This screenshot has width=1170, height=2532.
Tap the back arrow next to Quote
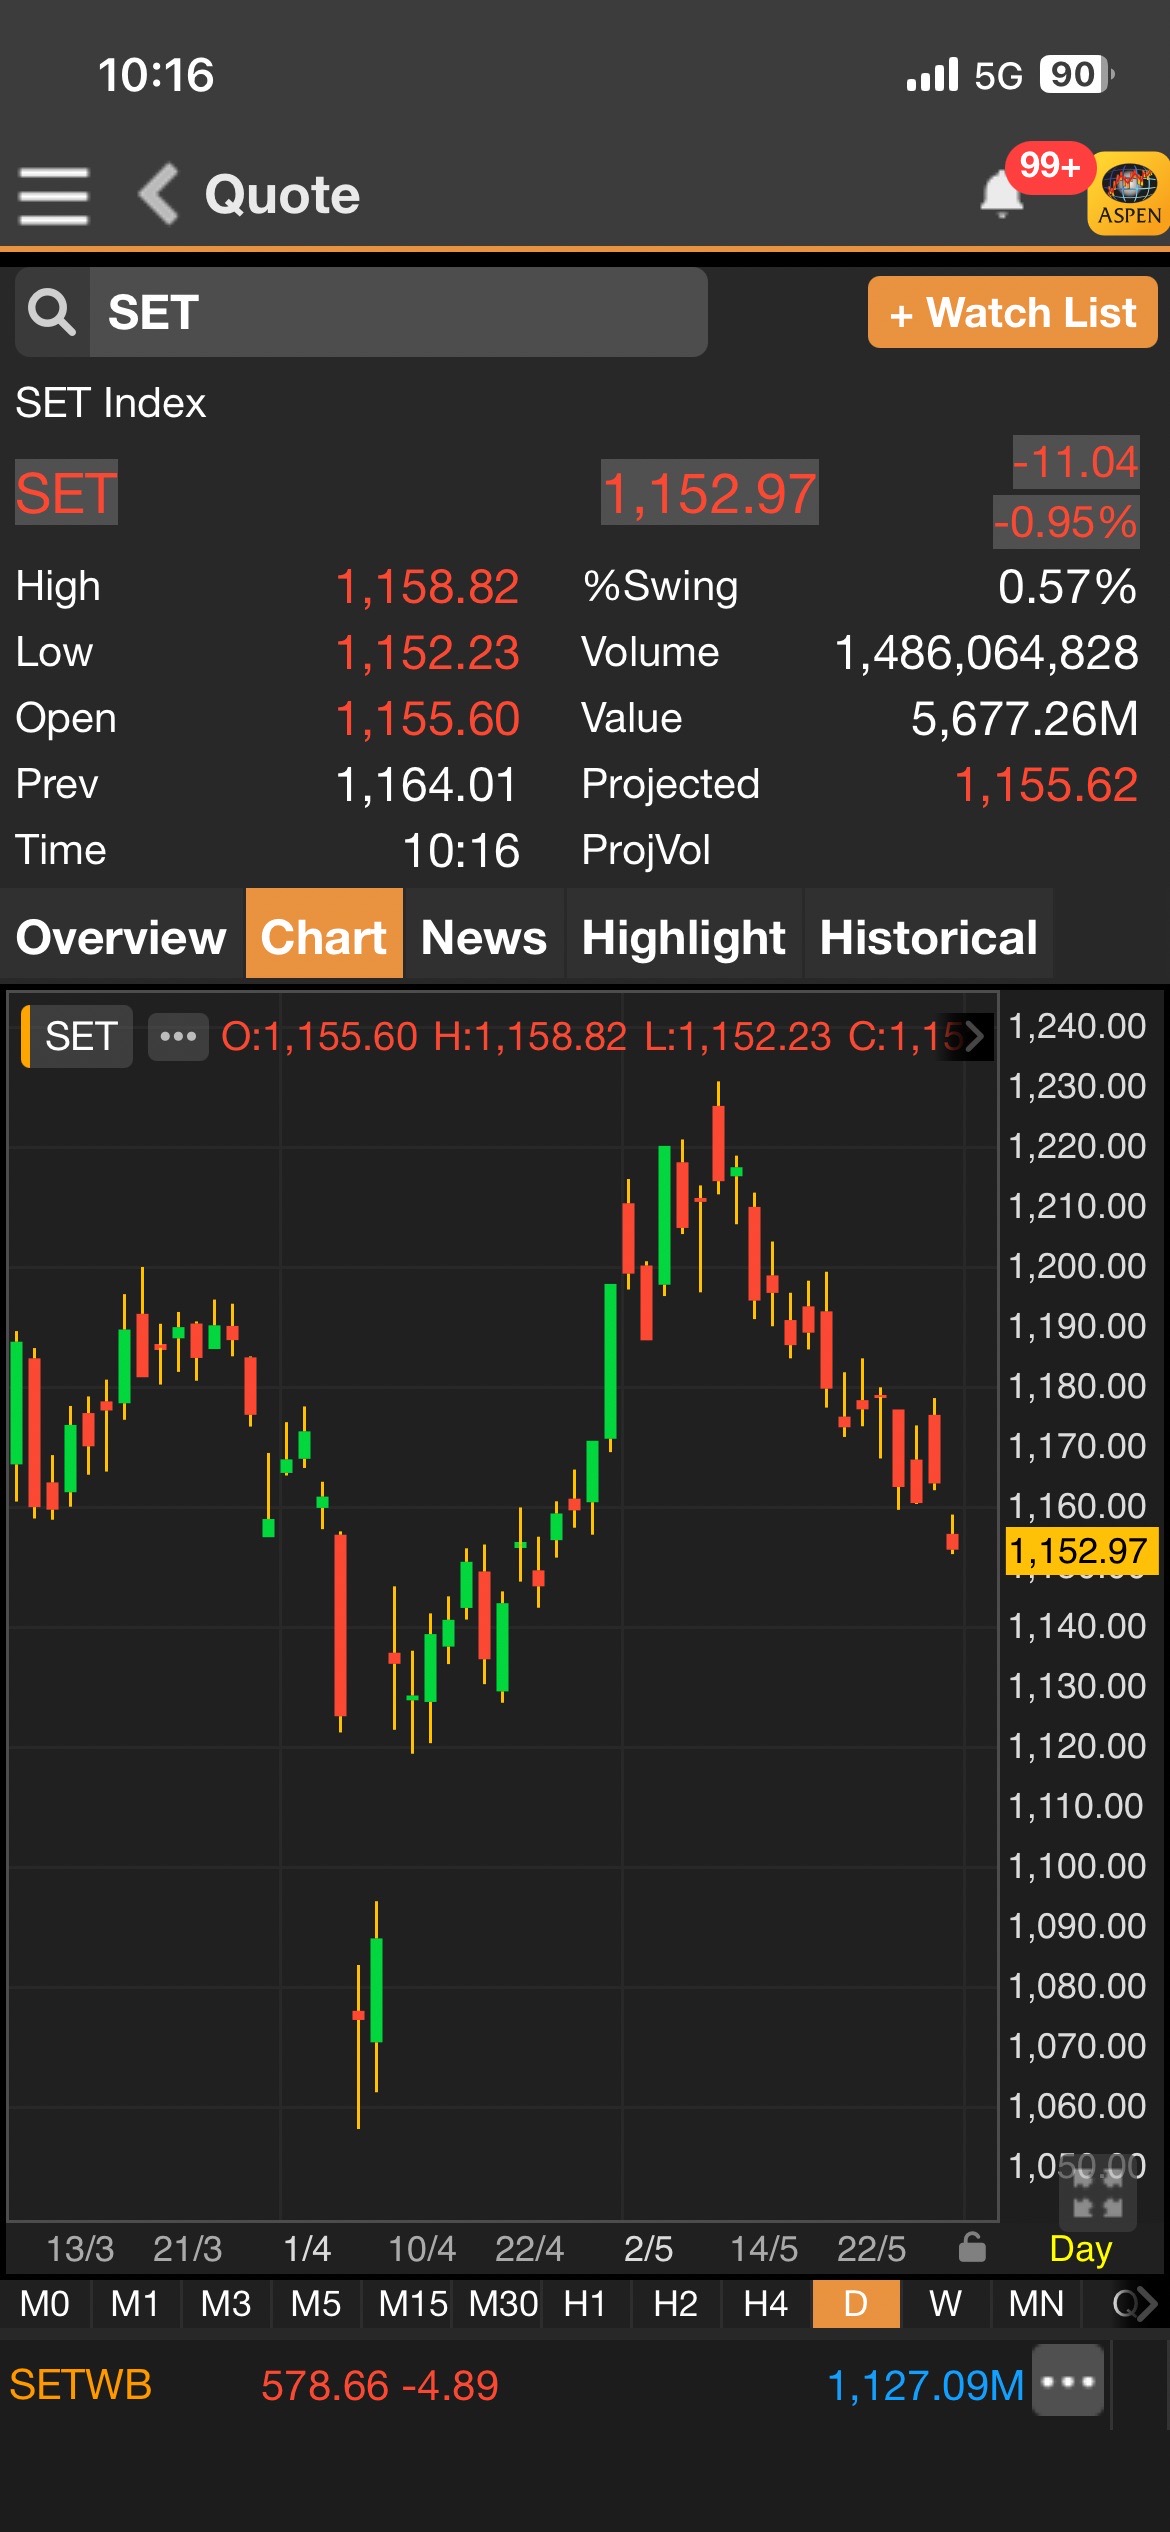pyautogui.click(x=159, y=194)
